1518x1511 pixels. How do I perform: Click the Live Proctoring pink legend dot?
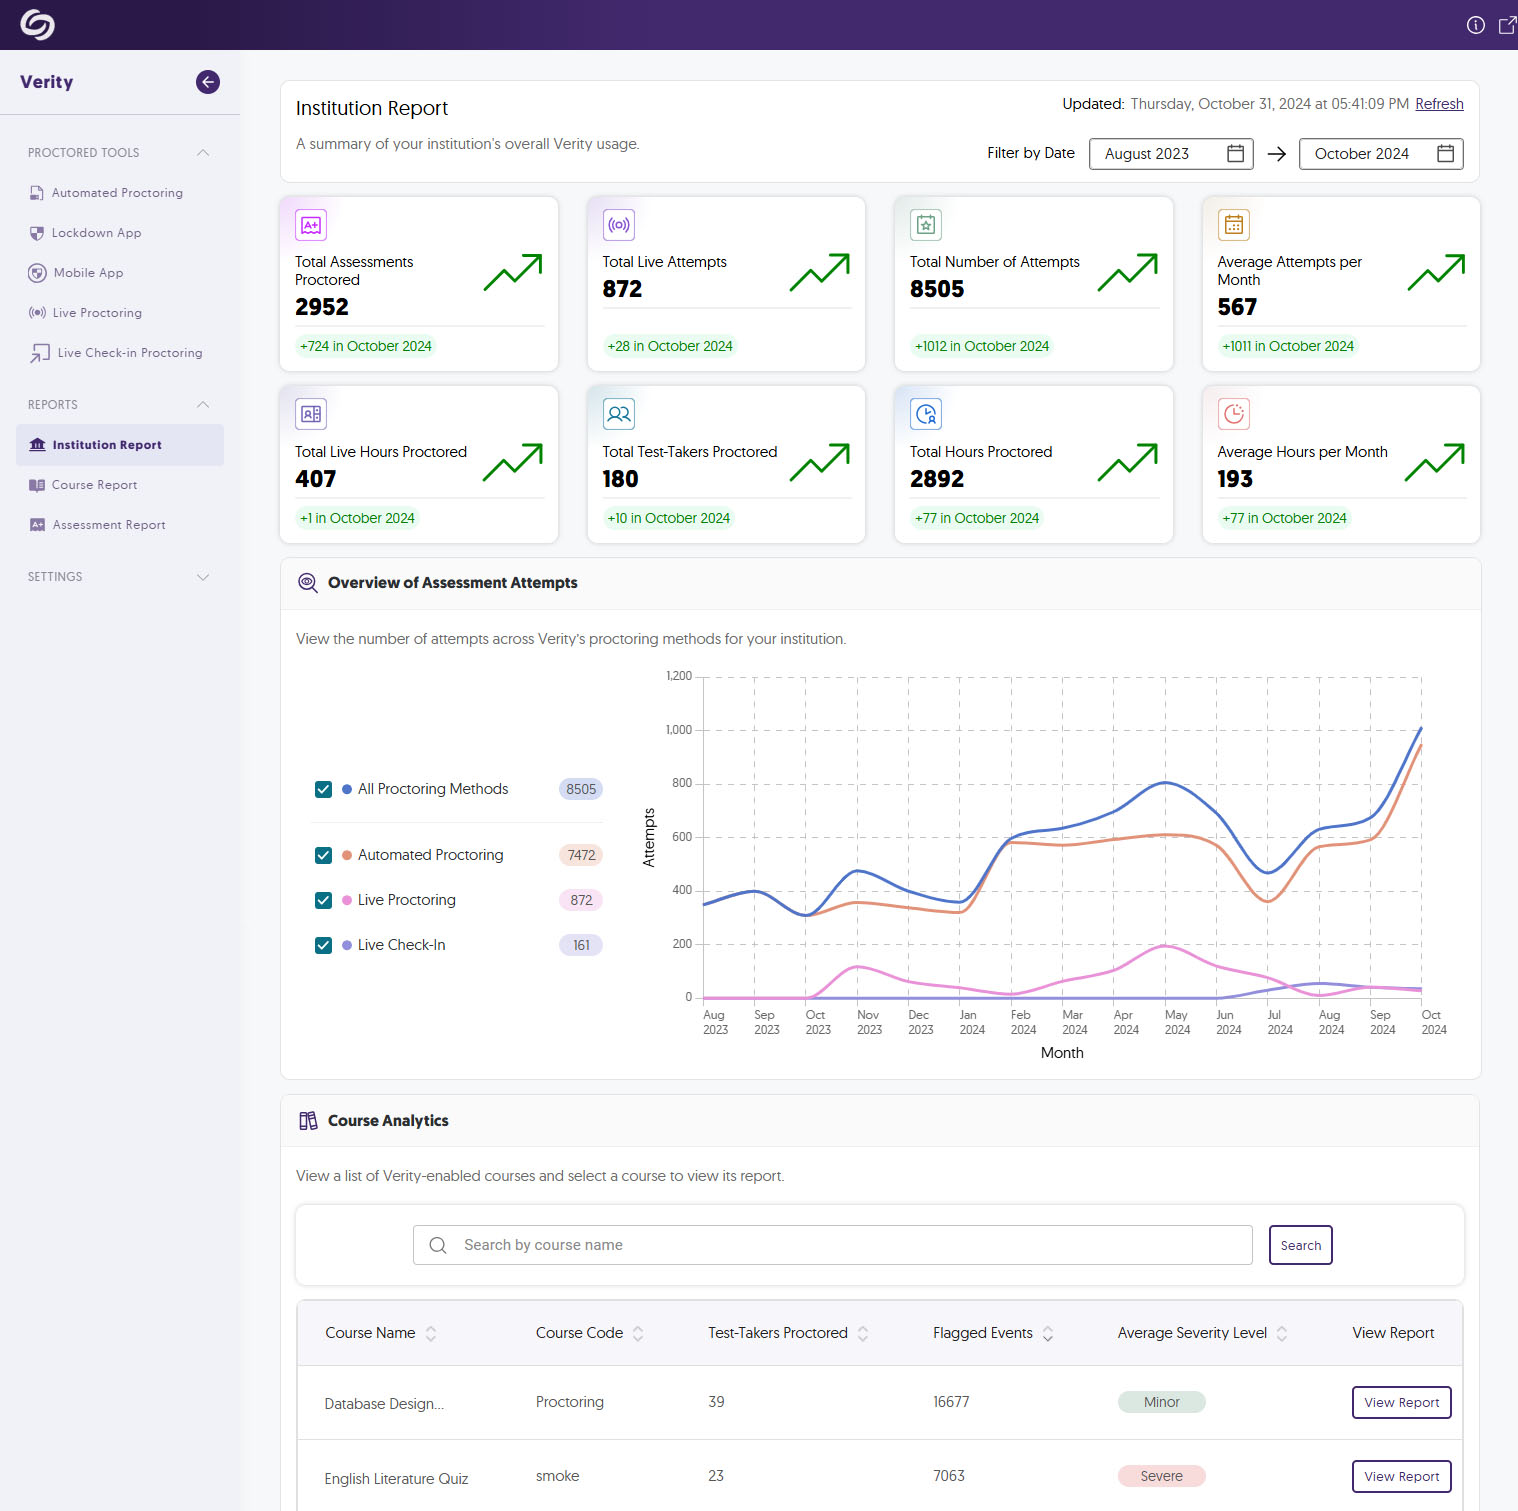(347, 900)
